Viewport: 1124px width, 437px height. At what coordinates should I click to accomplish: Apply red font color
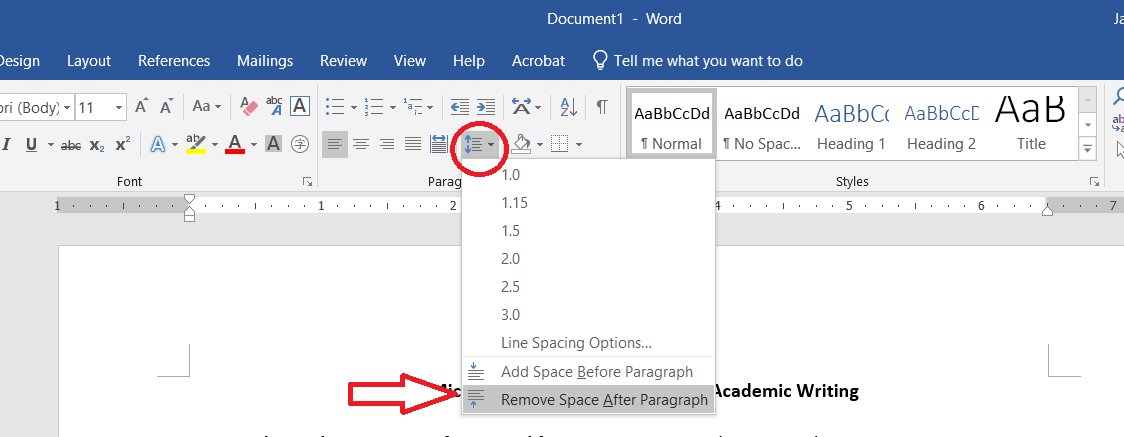[x=235, y=145]
